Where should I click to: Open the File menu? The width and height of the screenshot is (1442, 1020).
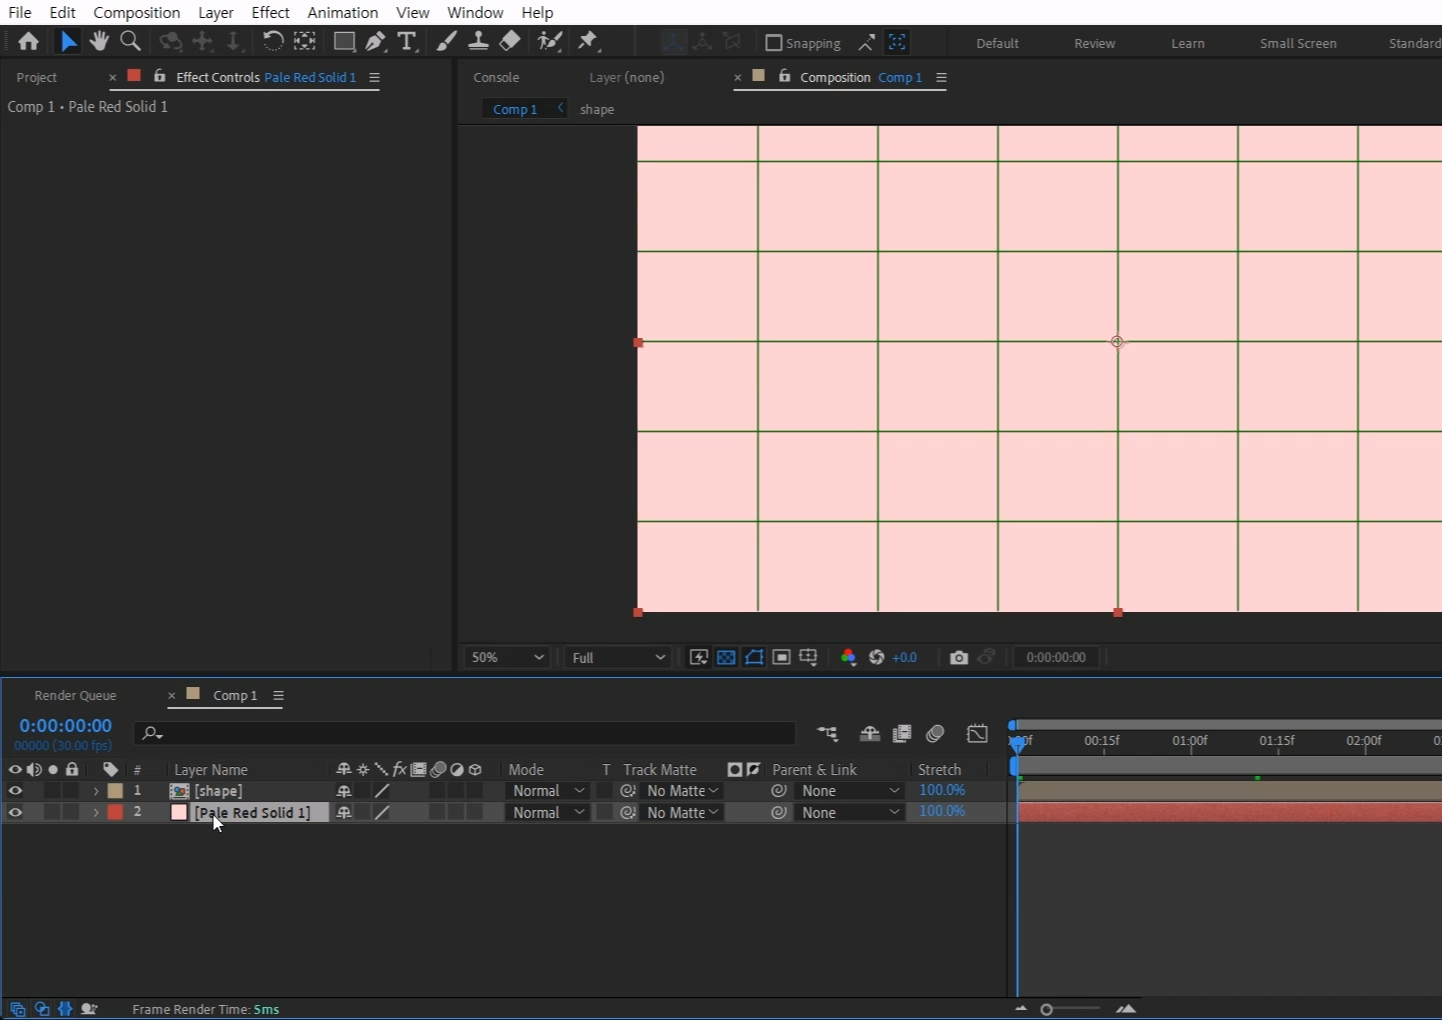(20, 12)
